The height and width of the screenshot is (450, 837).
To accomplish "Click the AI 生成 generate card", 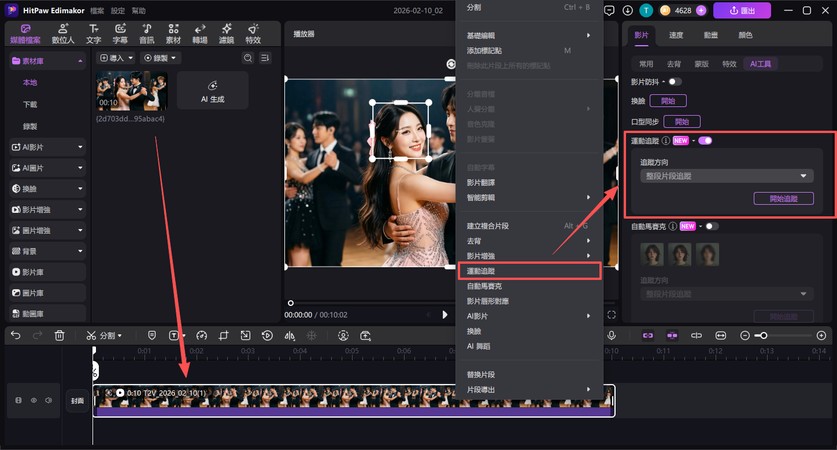I will 212,91.
